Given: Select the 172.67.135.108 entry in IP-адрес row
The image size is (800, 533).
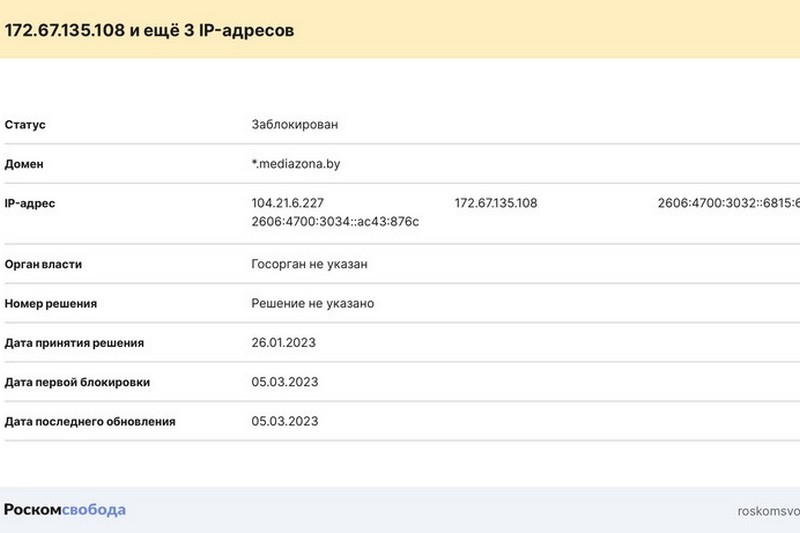Looking at the screenshot, I should click(x=496, y=203).
